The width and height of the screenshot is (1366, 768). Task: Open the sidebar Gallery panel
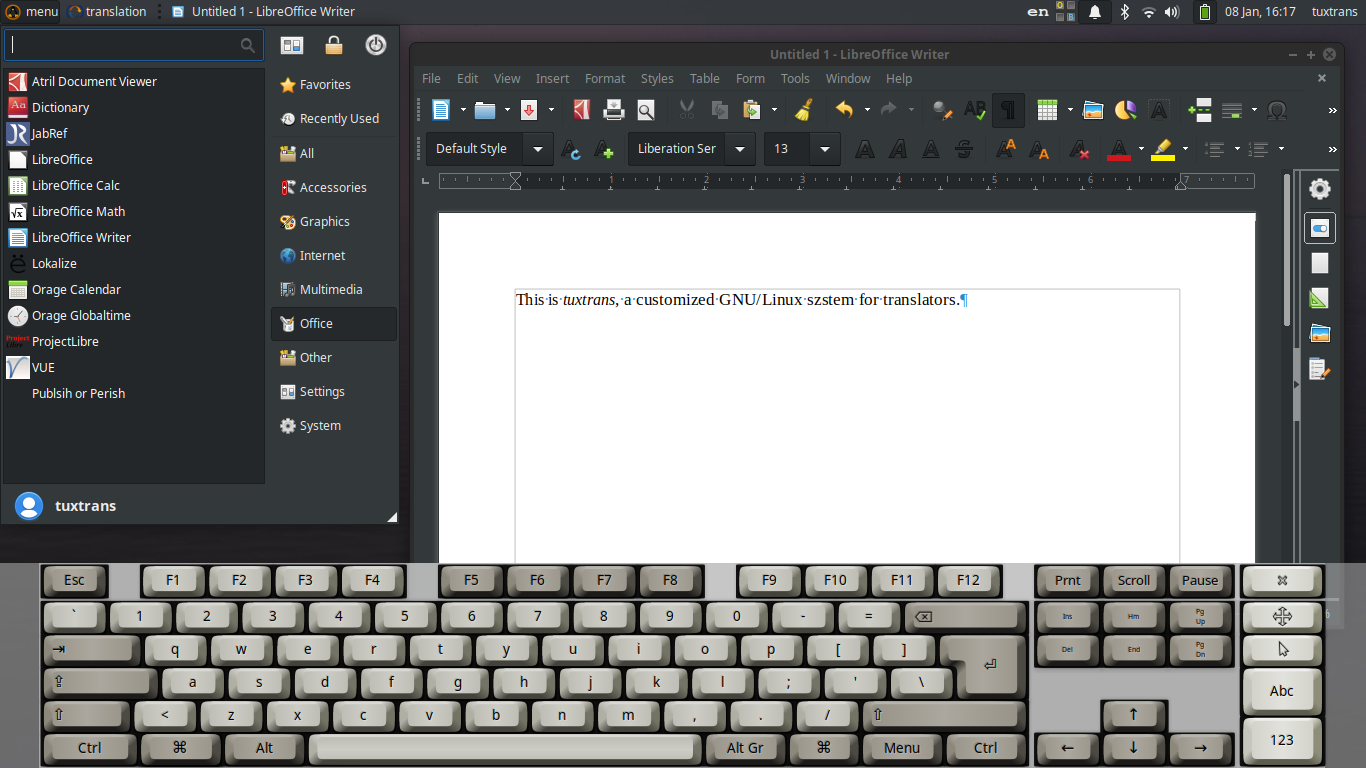[1319, 334]
